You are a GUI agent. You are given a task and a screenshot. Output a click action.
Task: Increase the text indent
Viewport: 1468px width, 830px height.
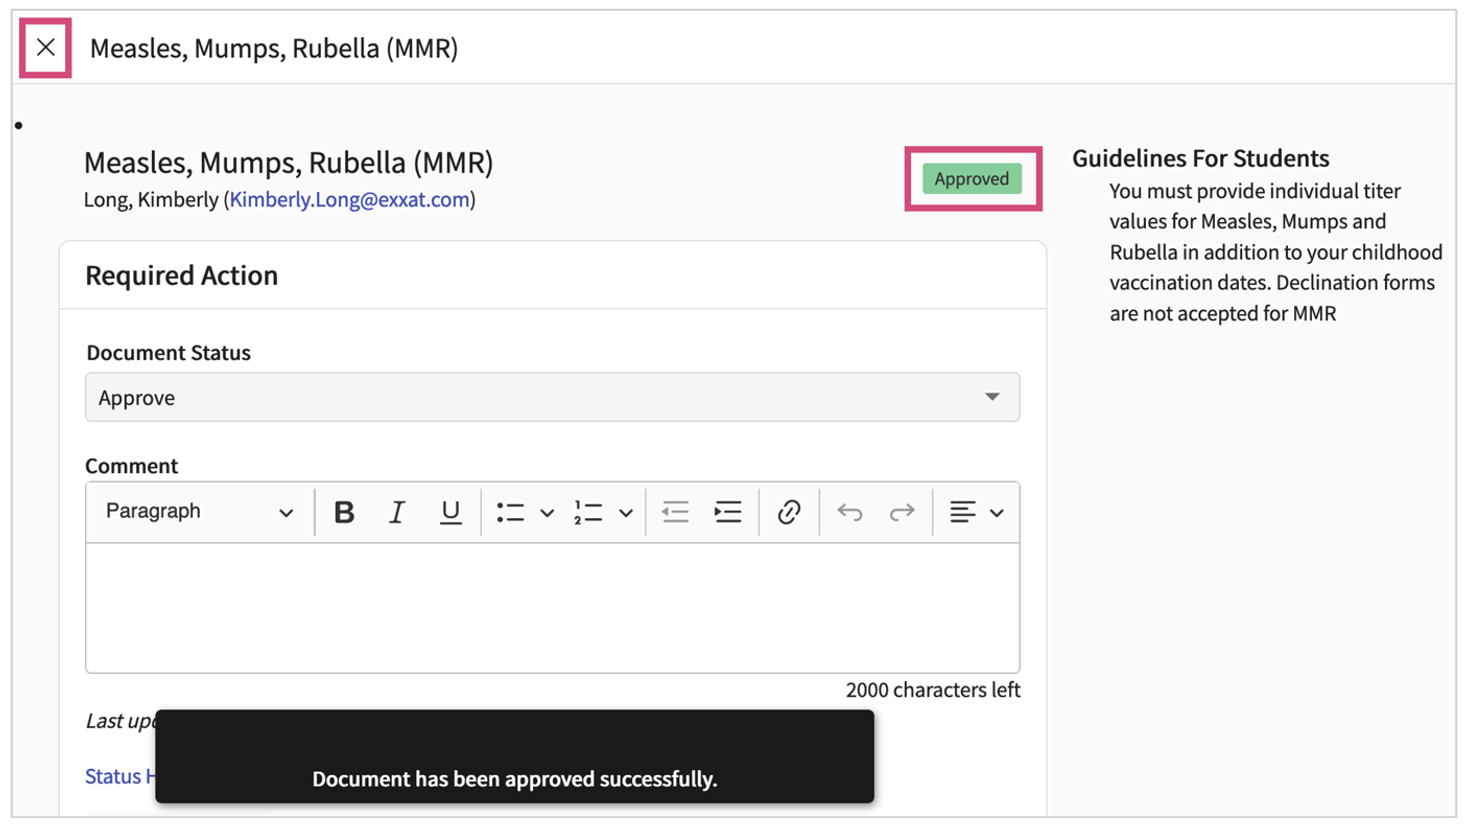pyautogui.click(x=728, y=512)
